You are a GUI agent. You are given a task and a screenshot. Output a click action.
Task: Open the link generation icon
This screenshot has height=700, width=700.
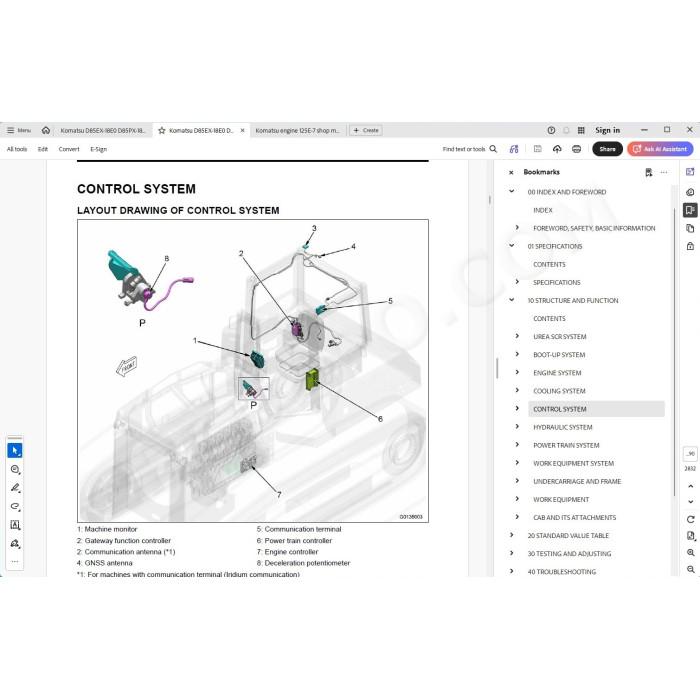point(514,149)
